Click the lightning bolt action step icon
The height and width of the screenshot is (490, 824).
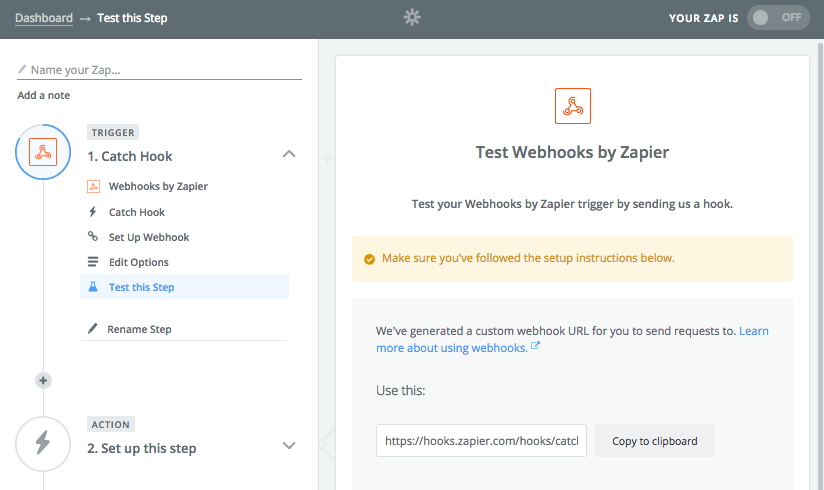tap(43, 443)
